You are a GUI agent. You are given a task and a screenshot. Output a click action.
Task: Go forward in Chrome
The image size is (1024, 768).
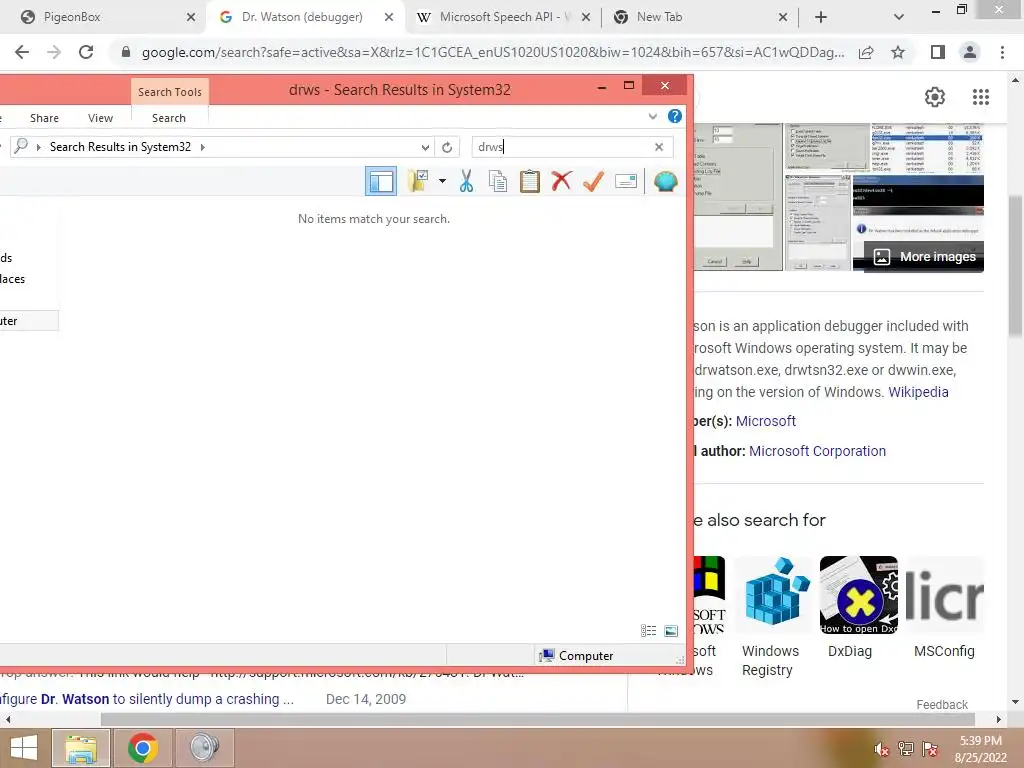pos(54,52)
